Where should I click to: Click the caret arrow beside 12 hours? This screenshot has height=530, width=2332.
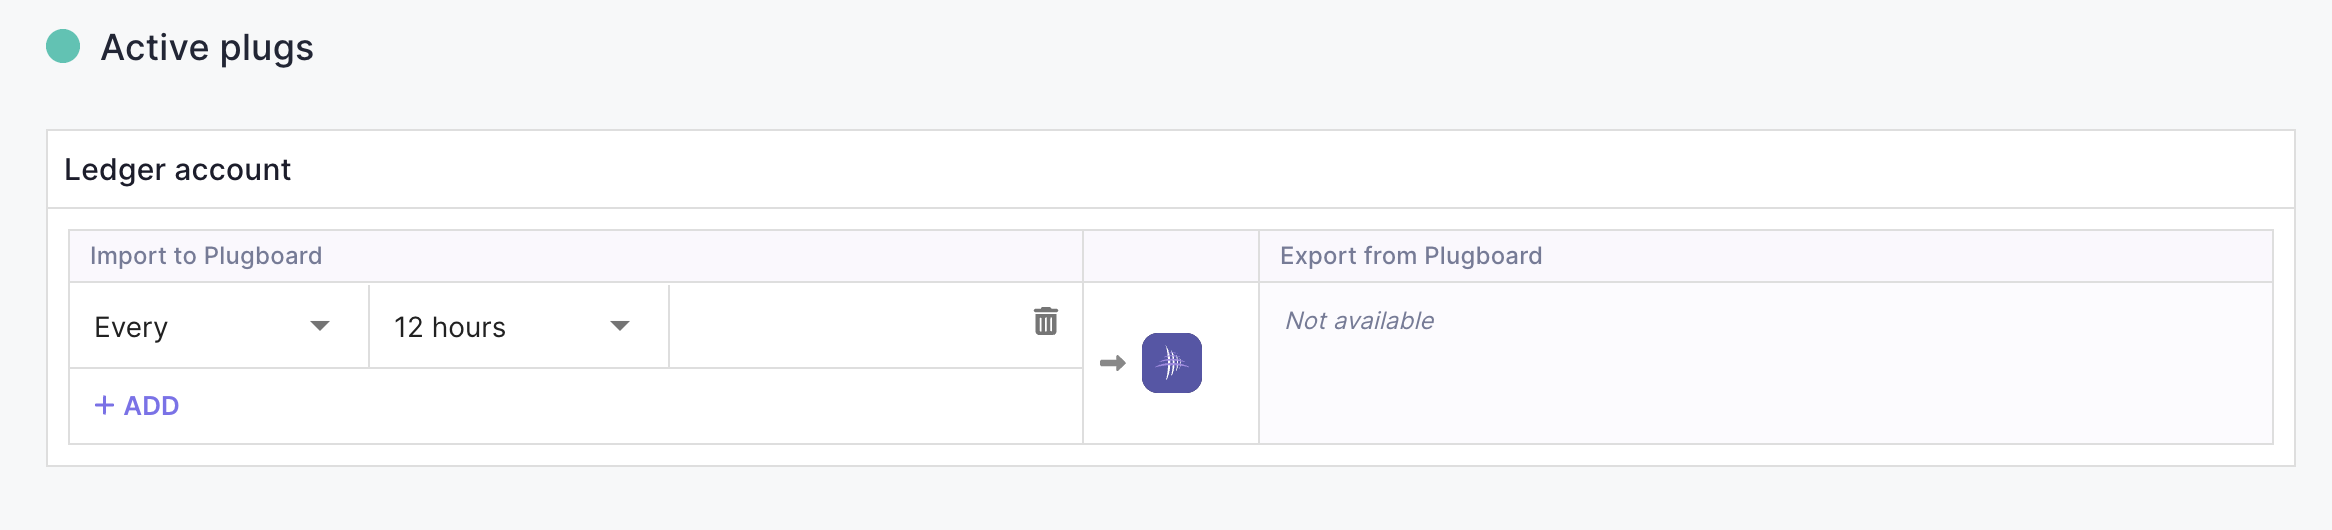pos(620,326)
